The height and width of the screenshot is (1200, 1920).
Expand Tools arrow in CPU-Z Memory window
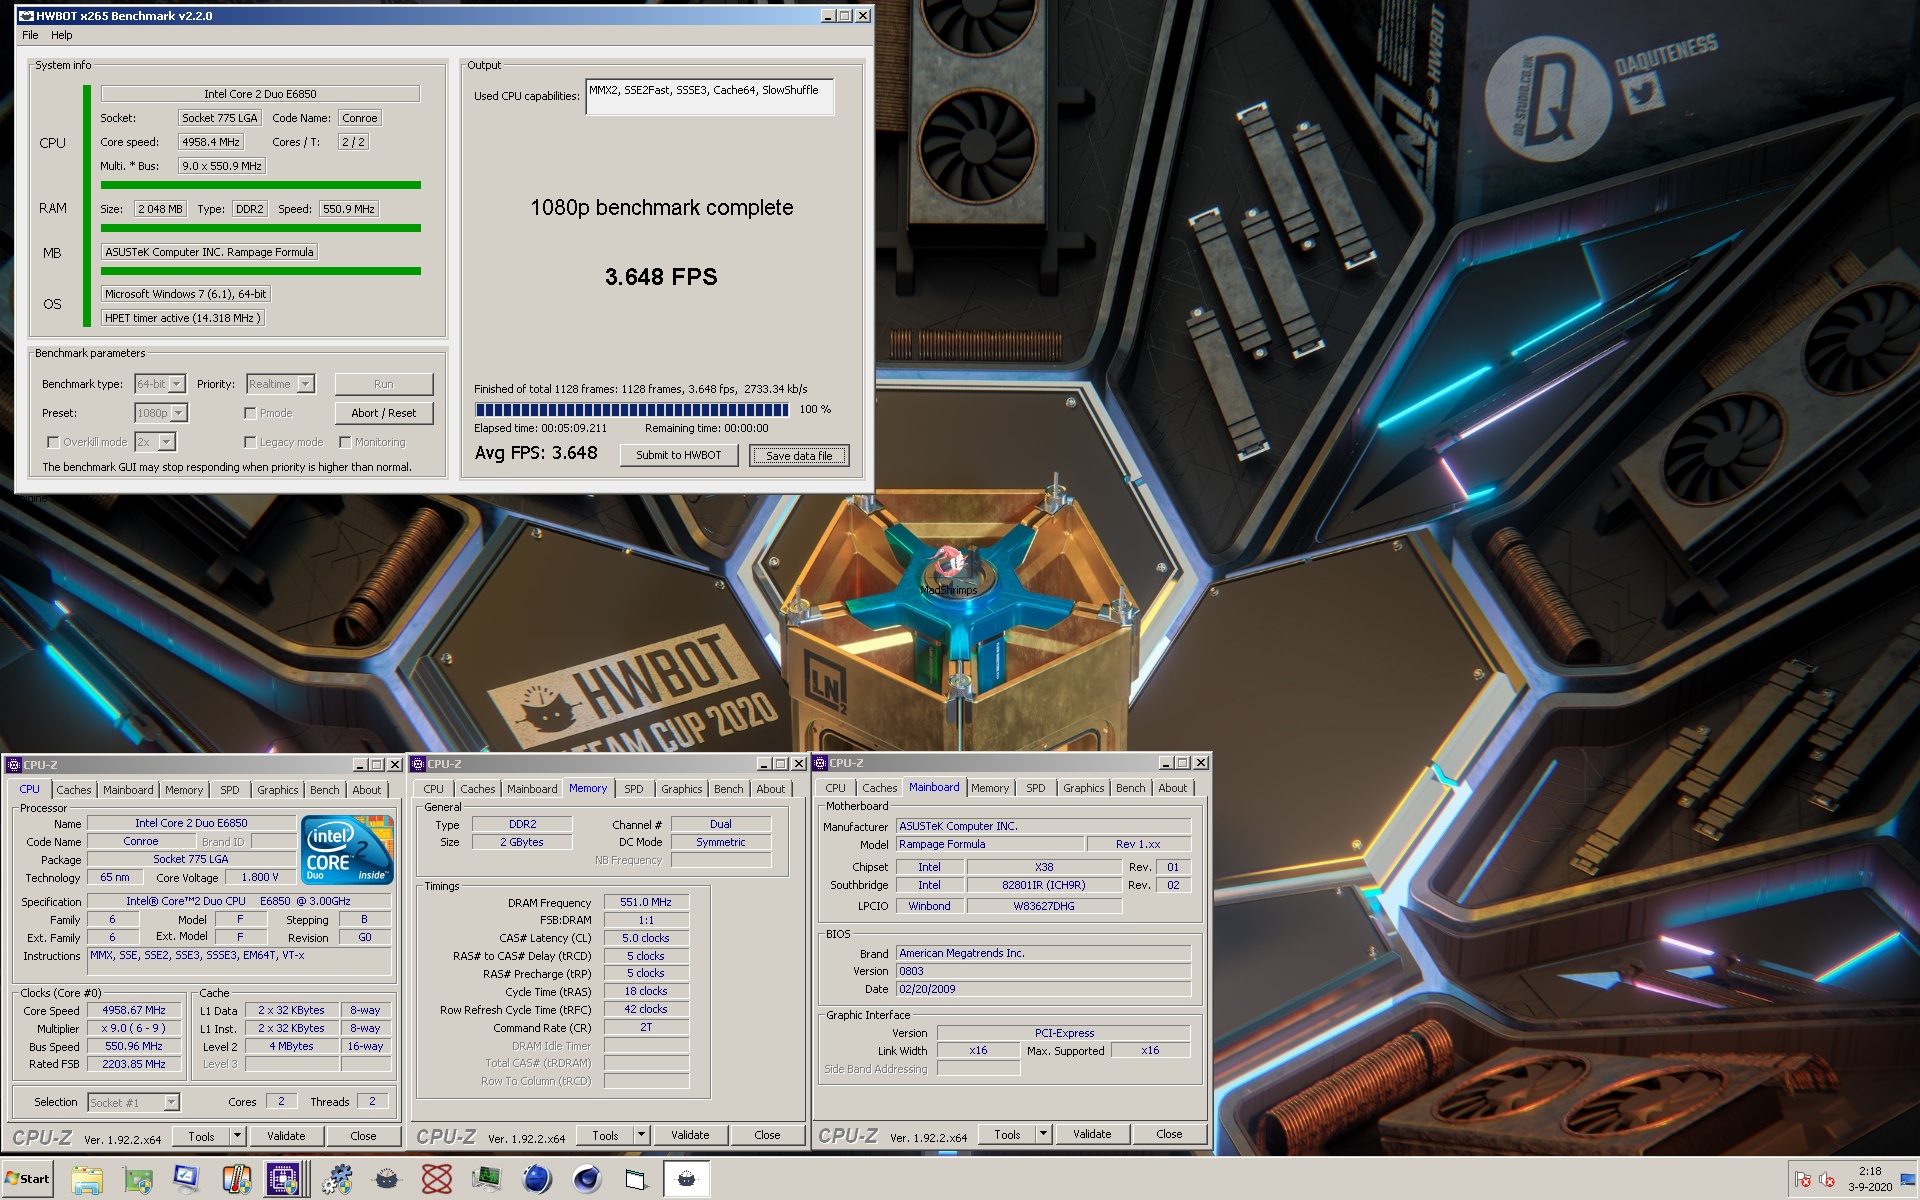641,1135
